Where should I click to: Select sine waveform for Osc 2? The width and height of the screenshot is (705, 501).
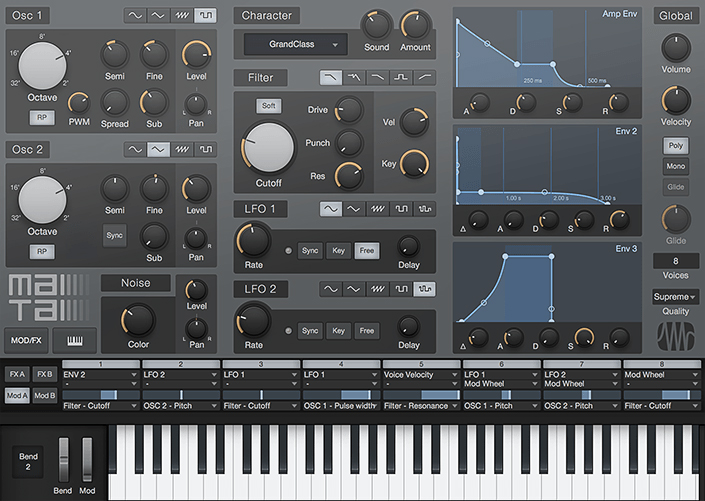point(135,149)
